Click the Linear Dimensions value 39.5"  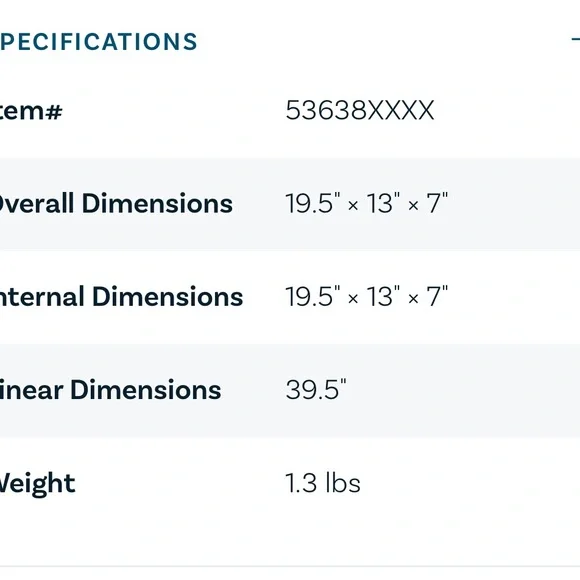316,390
